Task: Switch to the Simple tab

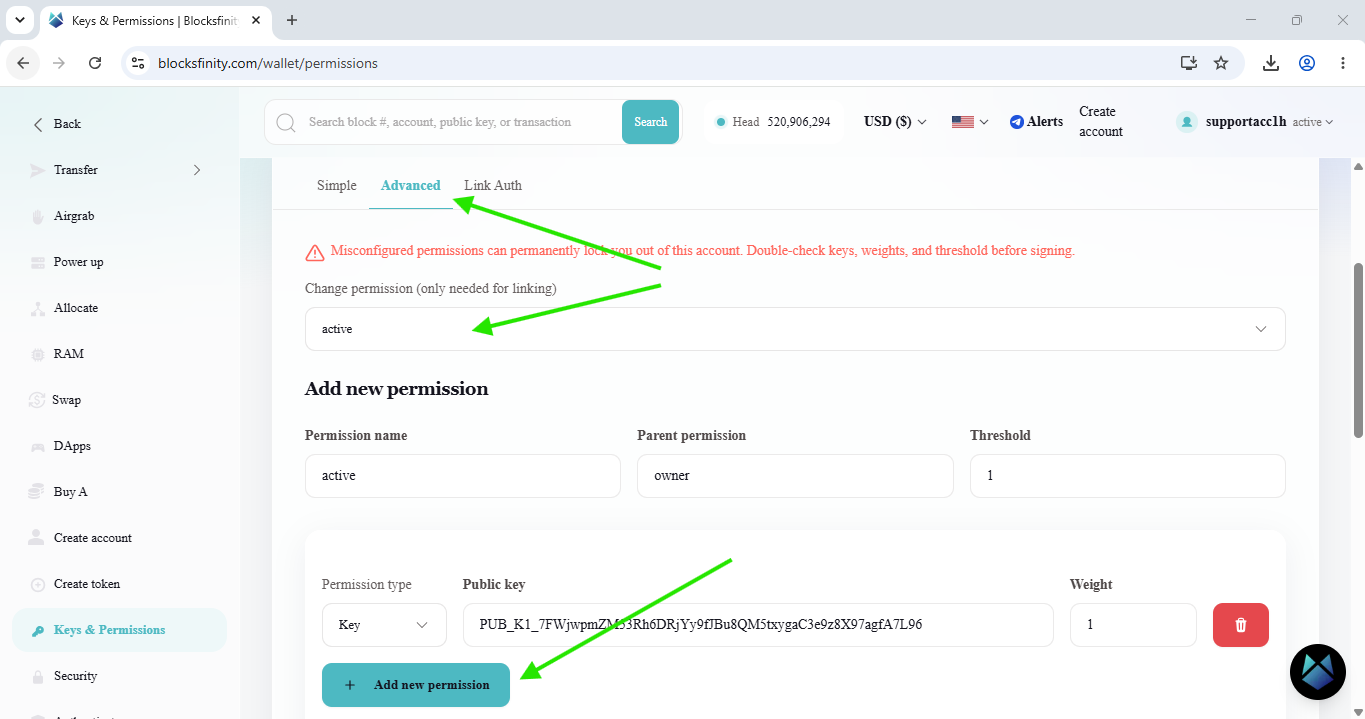Action: (337, 186)
